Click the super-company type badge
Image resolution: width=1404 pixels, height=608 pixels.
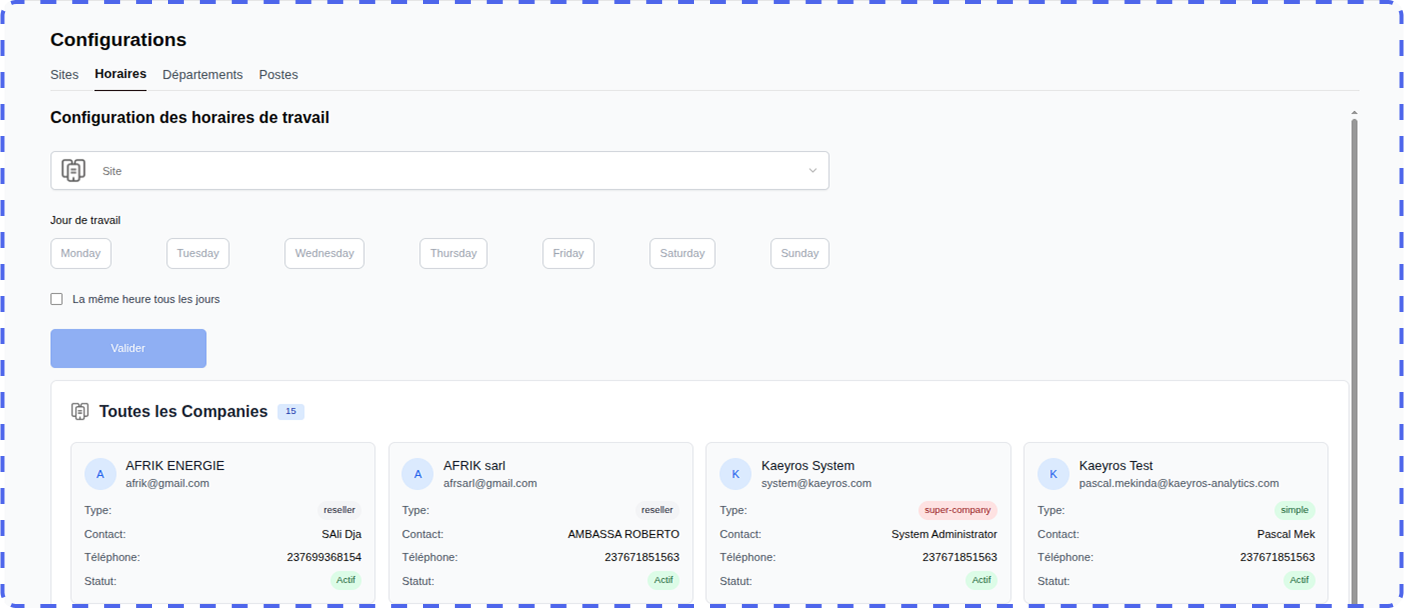click(x=957, y=510)
